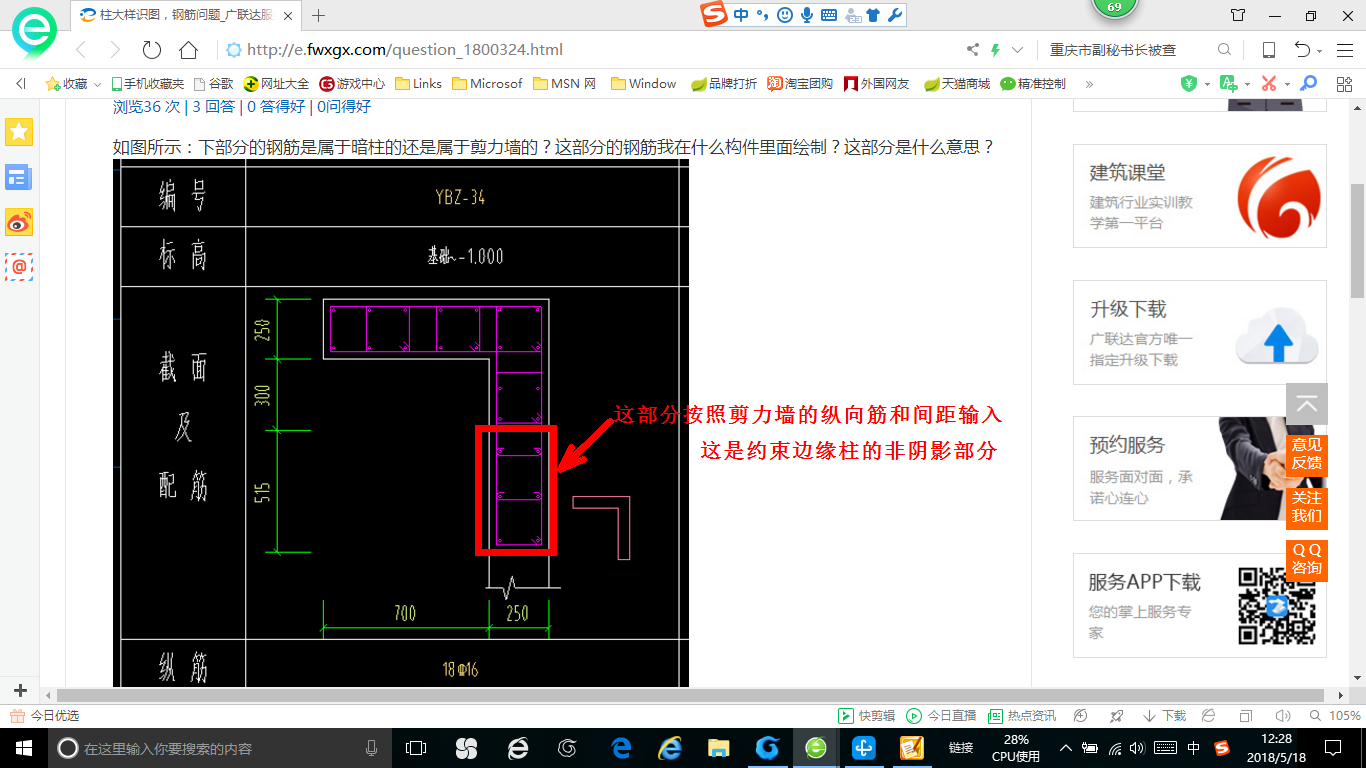
Task: Reload the page with refresh icon
Action: click(x=152, y=50)
